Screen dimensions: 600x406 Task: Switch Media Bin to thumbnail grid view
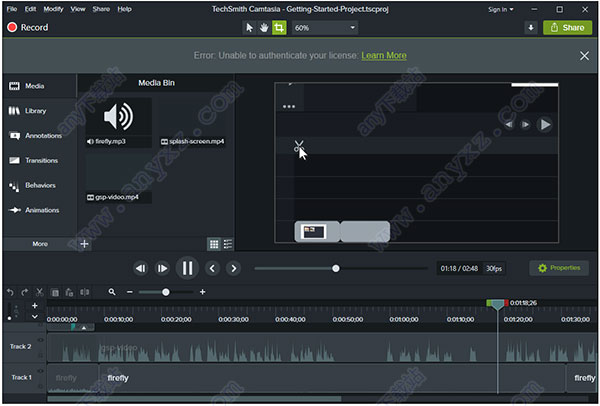tap(214, 244)
